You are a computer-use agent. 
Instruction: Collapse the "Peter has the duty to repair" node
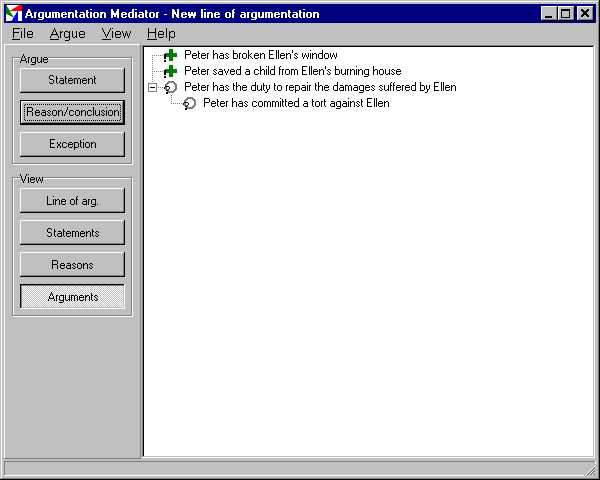152,87
